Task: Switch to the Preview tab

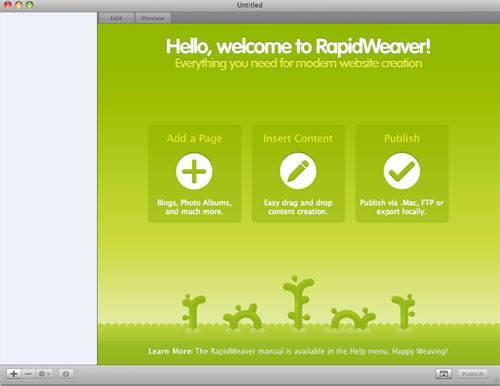Action: point(153,18)
